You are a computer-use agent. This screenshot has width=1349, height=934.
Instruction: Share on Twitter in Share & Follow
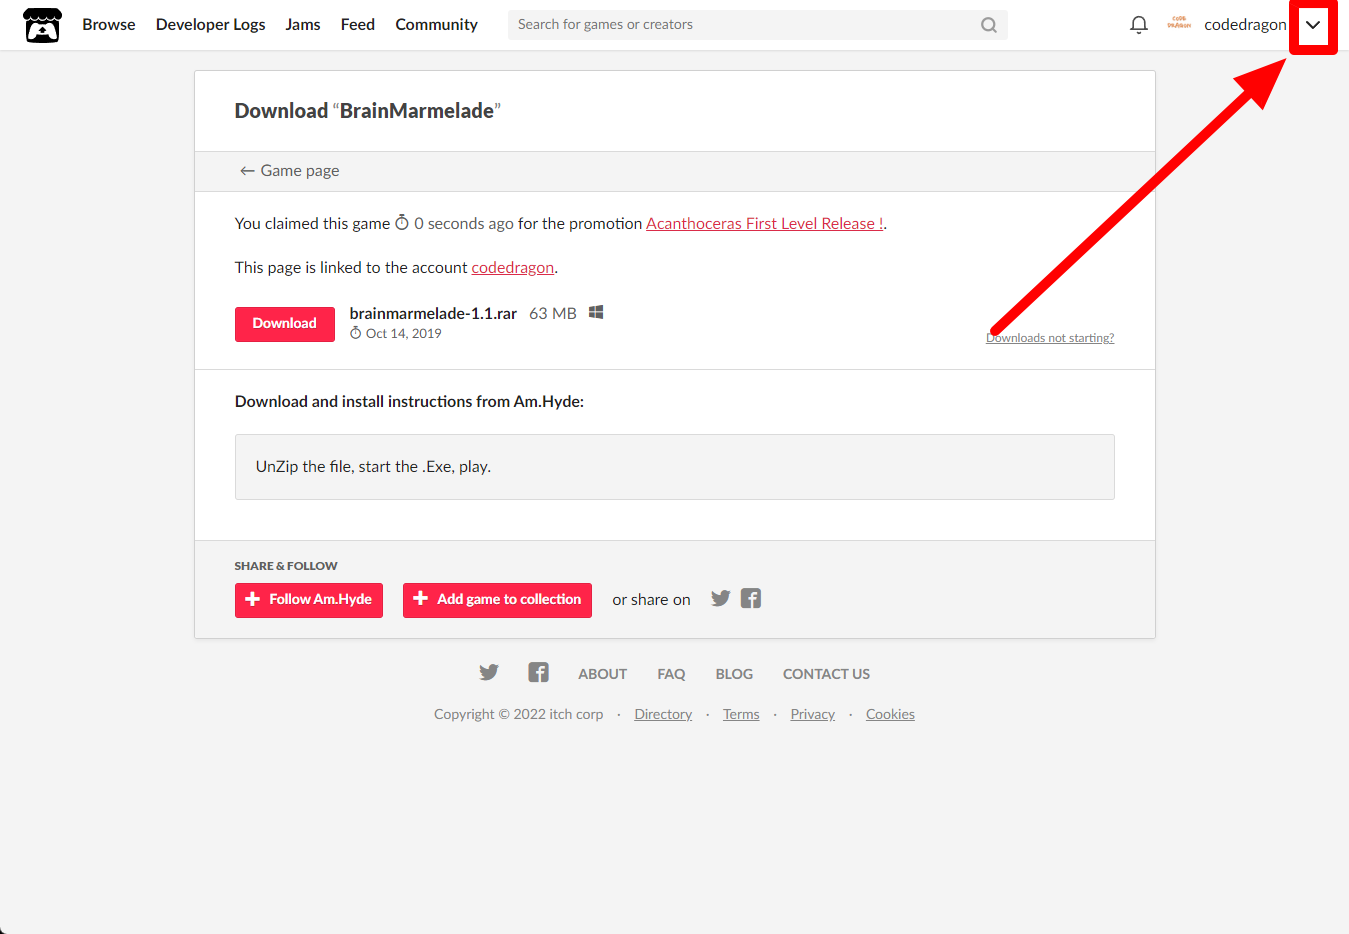720,599
